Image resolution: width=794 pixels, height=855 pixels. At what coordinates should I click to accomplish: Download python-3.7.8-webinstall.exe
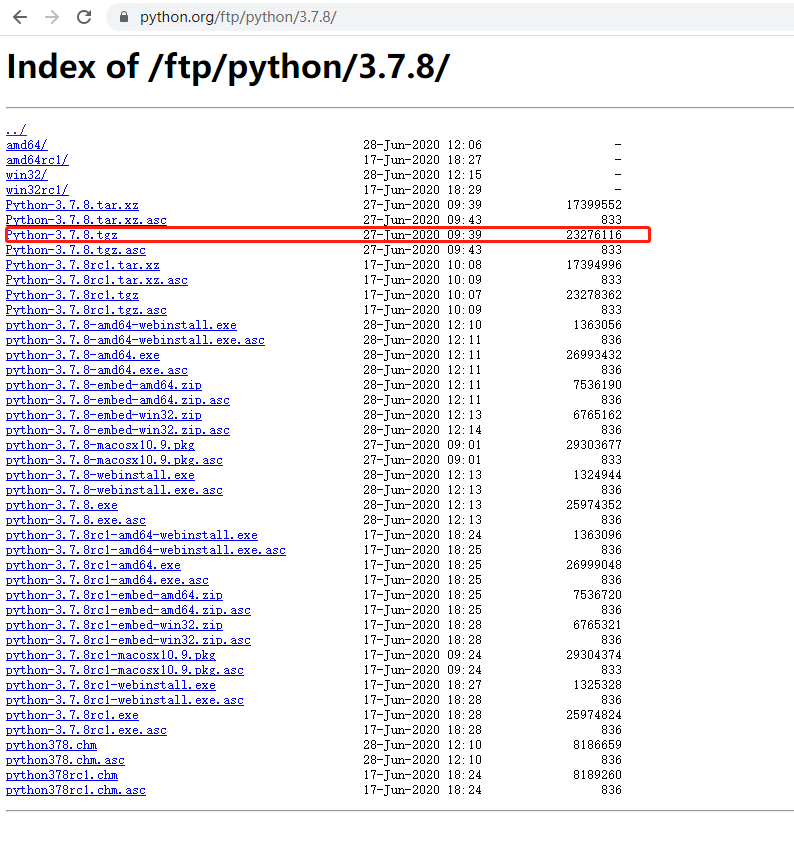pos(100,475)
